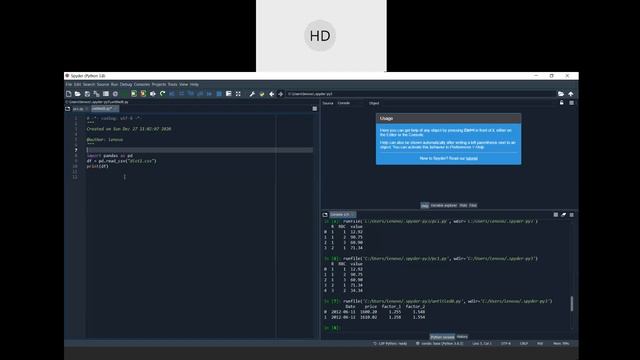Open the Projects menu
This screenshot has height=360, width=640.
159,84
